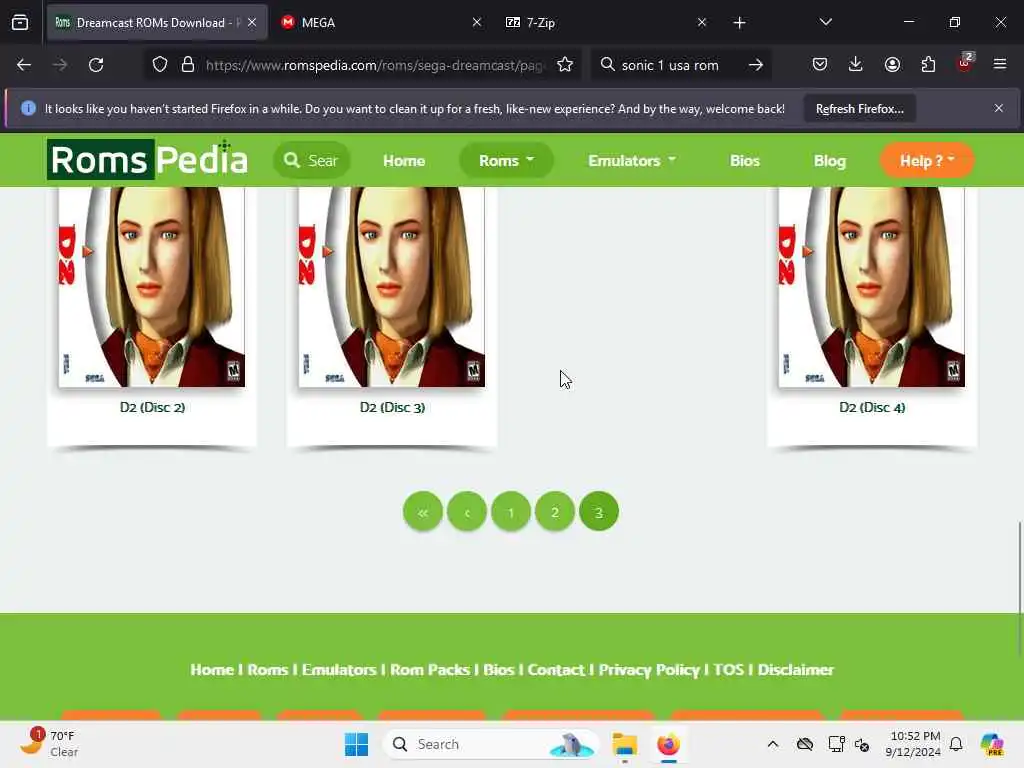Click the RomsPedia logo
The height and width of the screenshot is (768, 1024).
coord(148,159)
